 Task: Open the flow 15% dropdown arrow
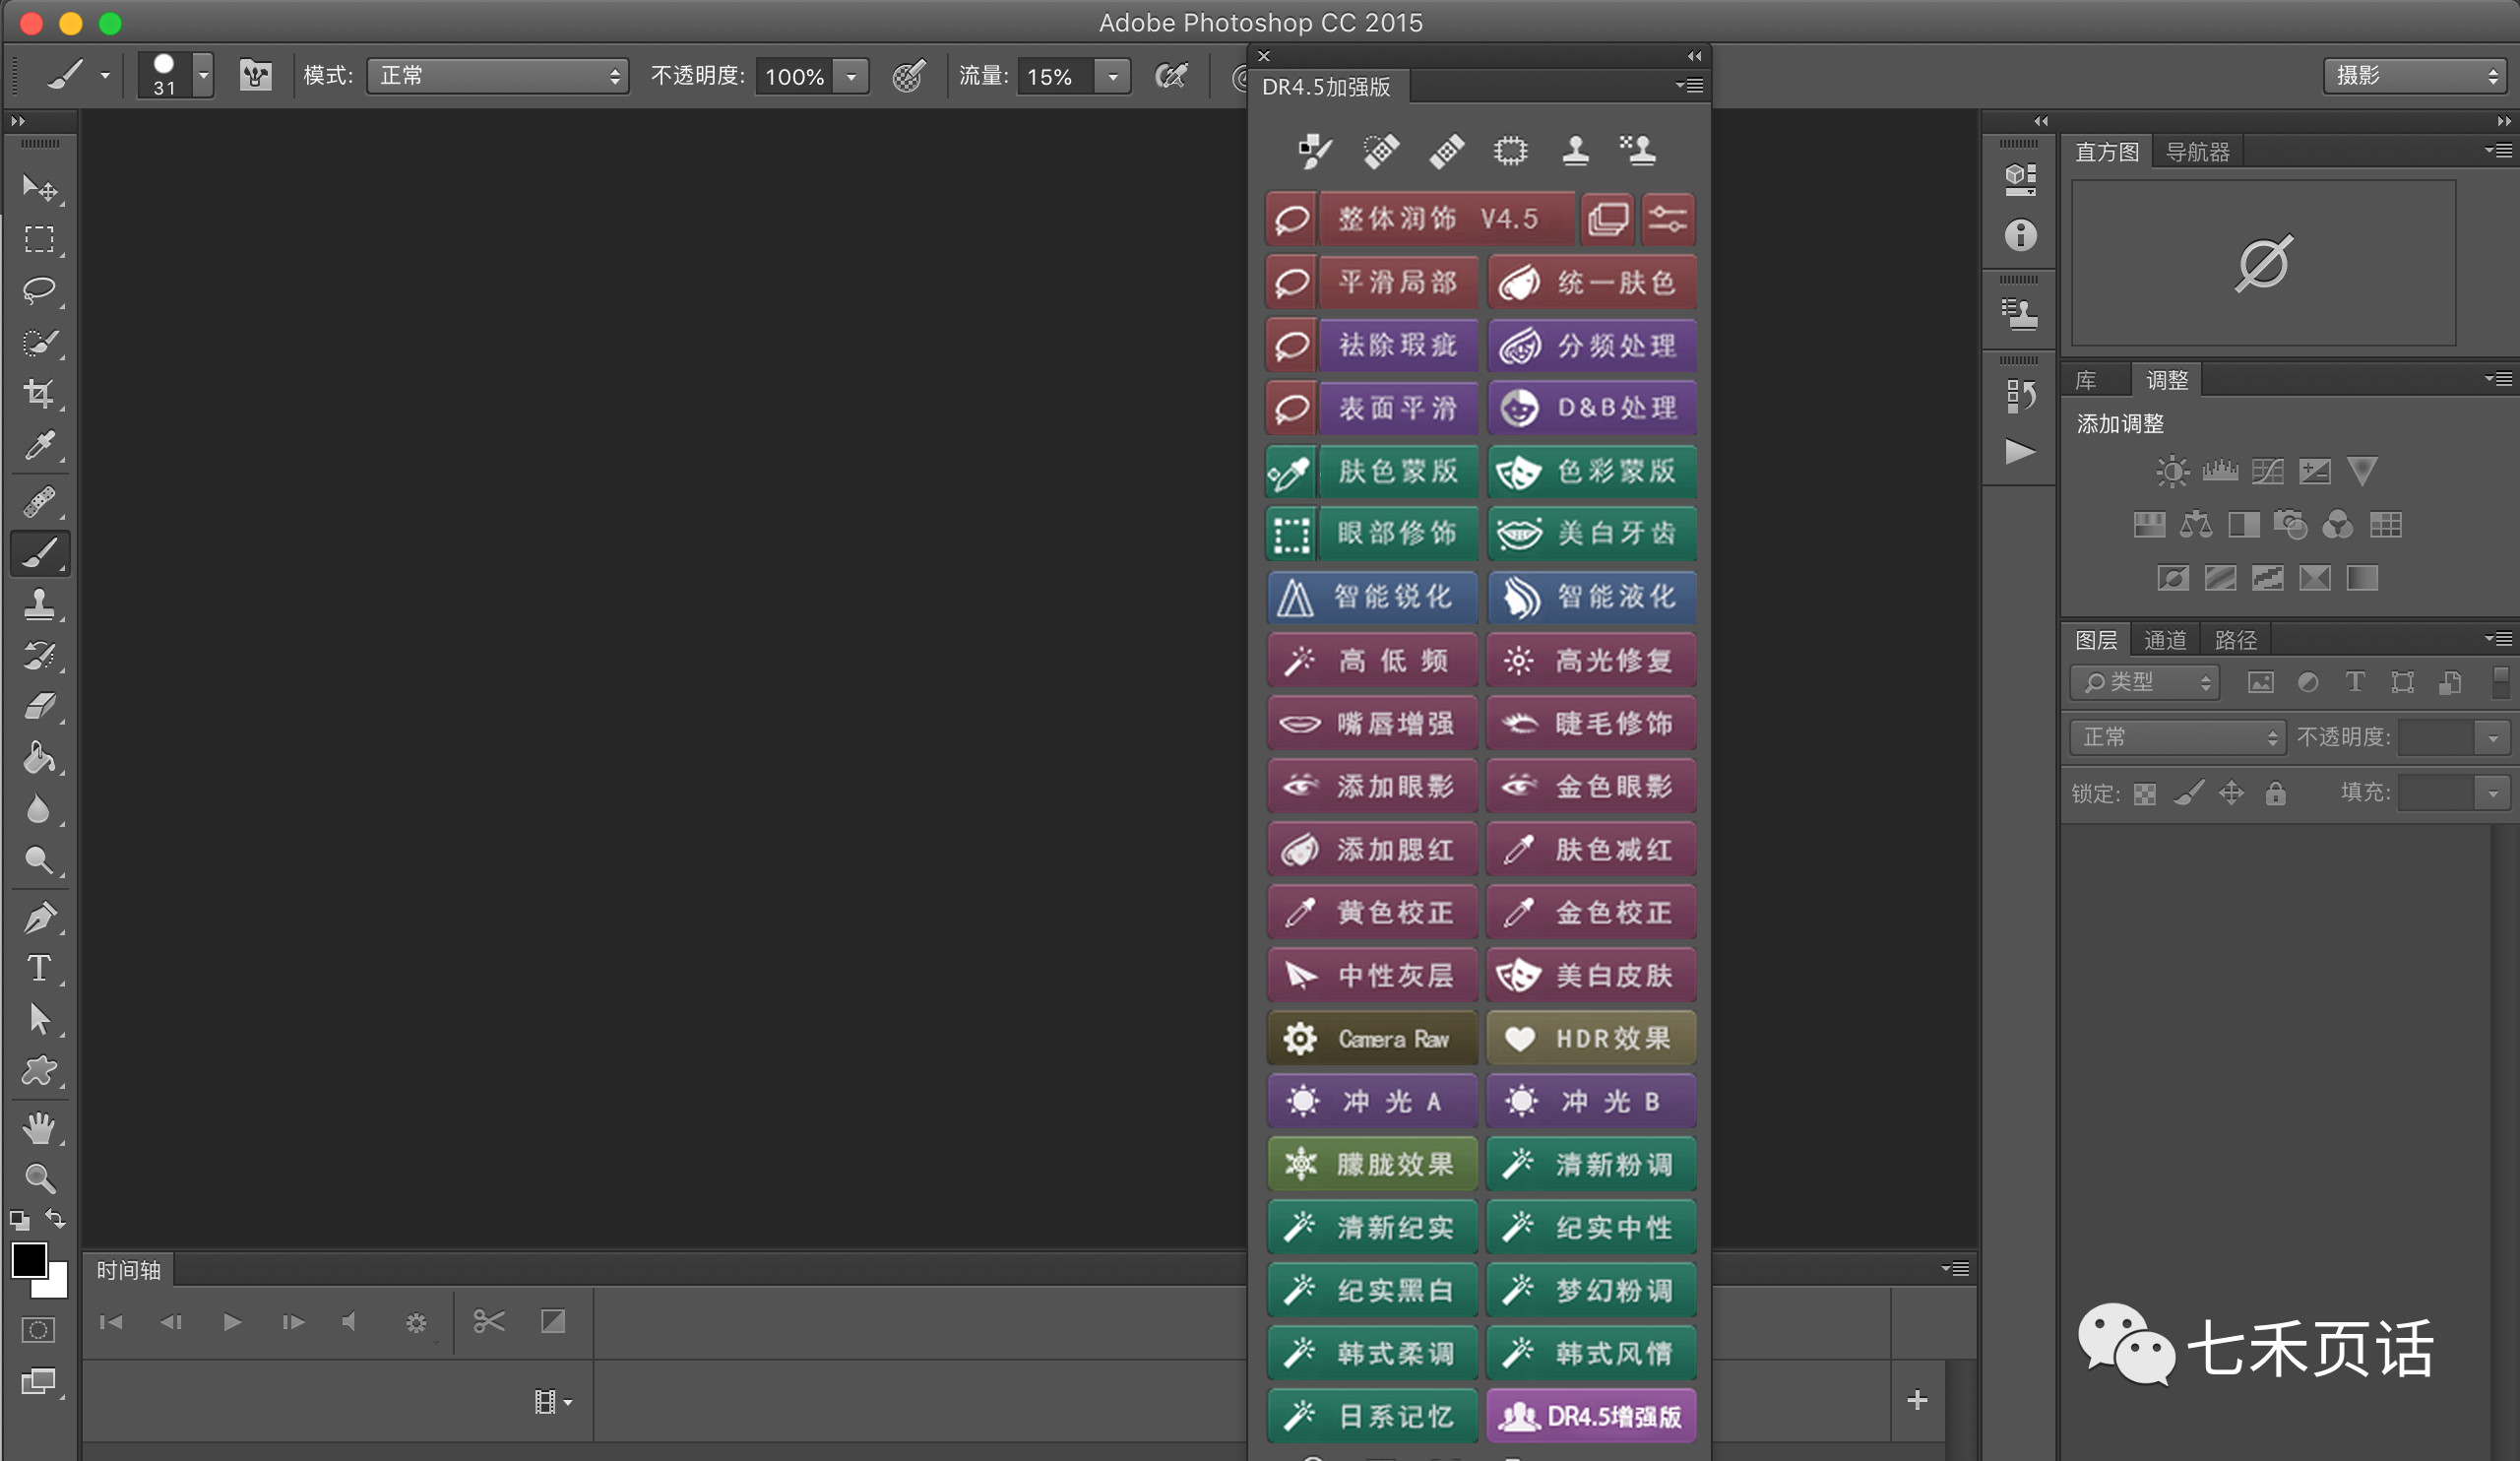[x=1112, y=76]
